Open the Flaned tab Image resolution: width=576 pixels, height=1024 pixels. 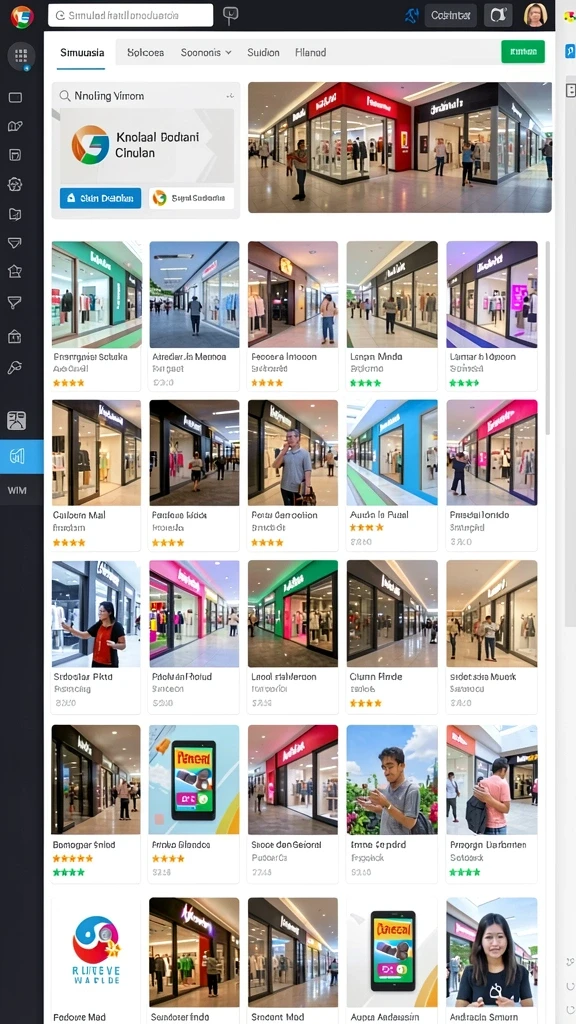tap(311, 52)
